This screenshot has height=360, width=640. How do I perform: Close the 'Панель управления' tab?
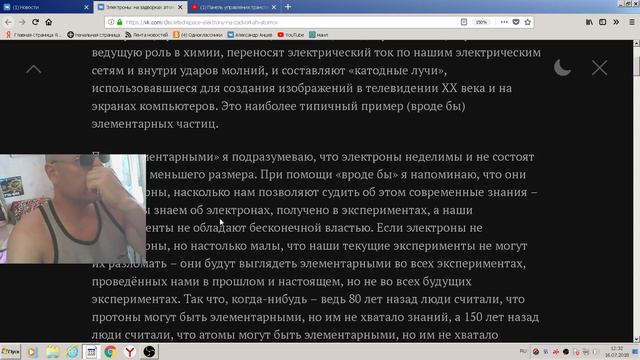click(x=274, y=7)
